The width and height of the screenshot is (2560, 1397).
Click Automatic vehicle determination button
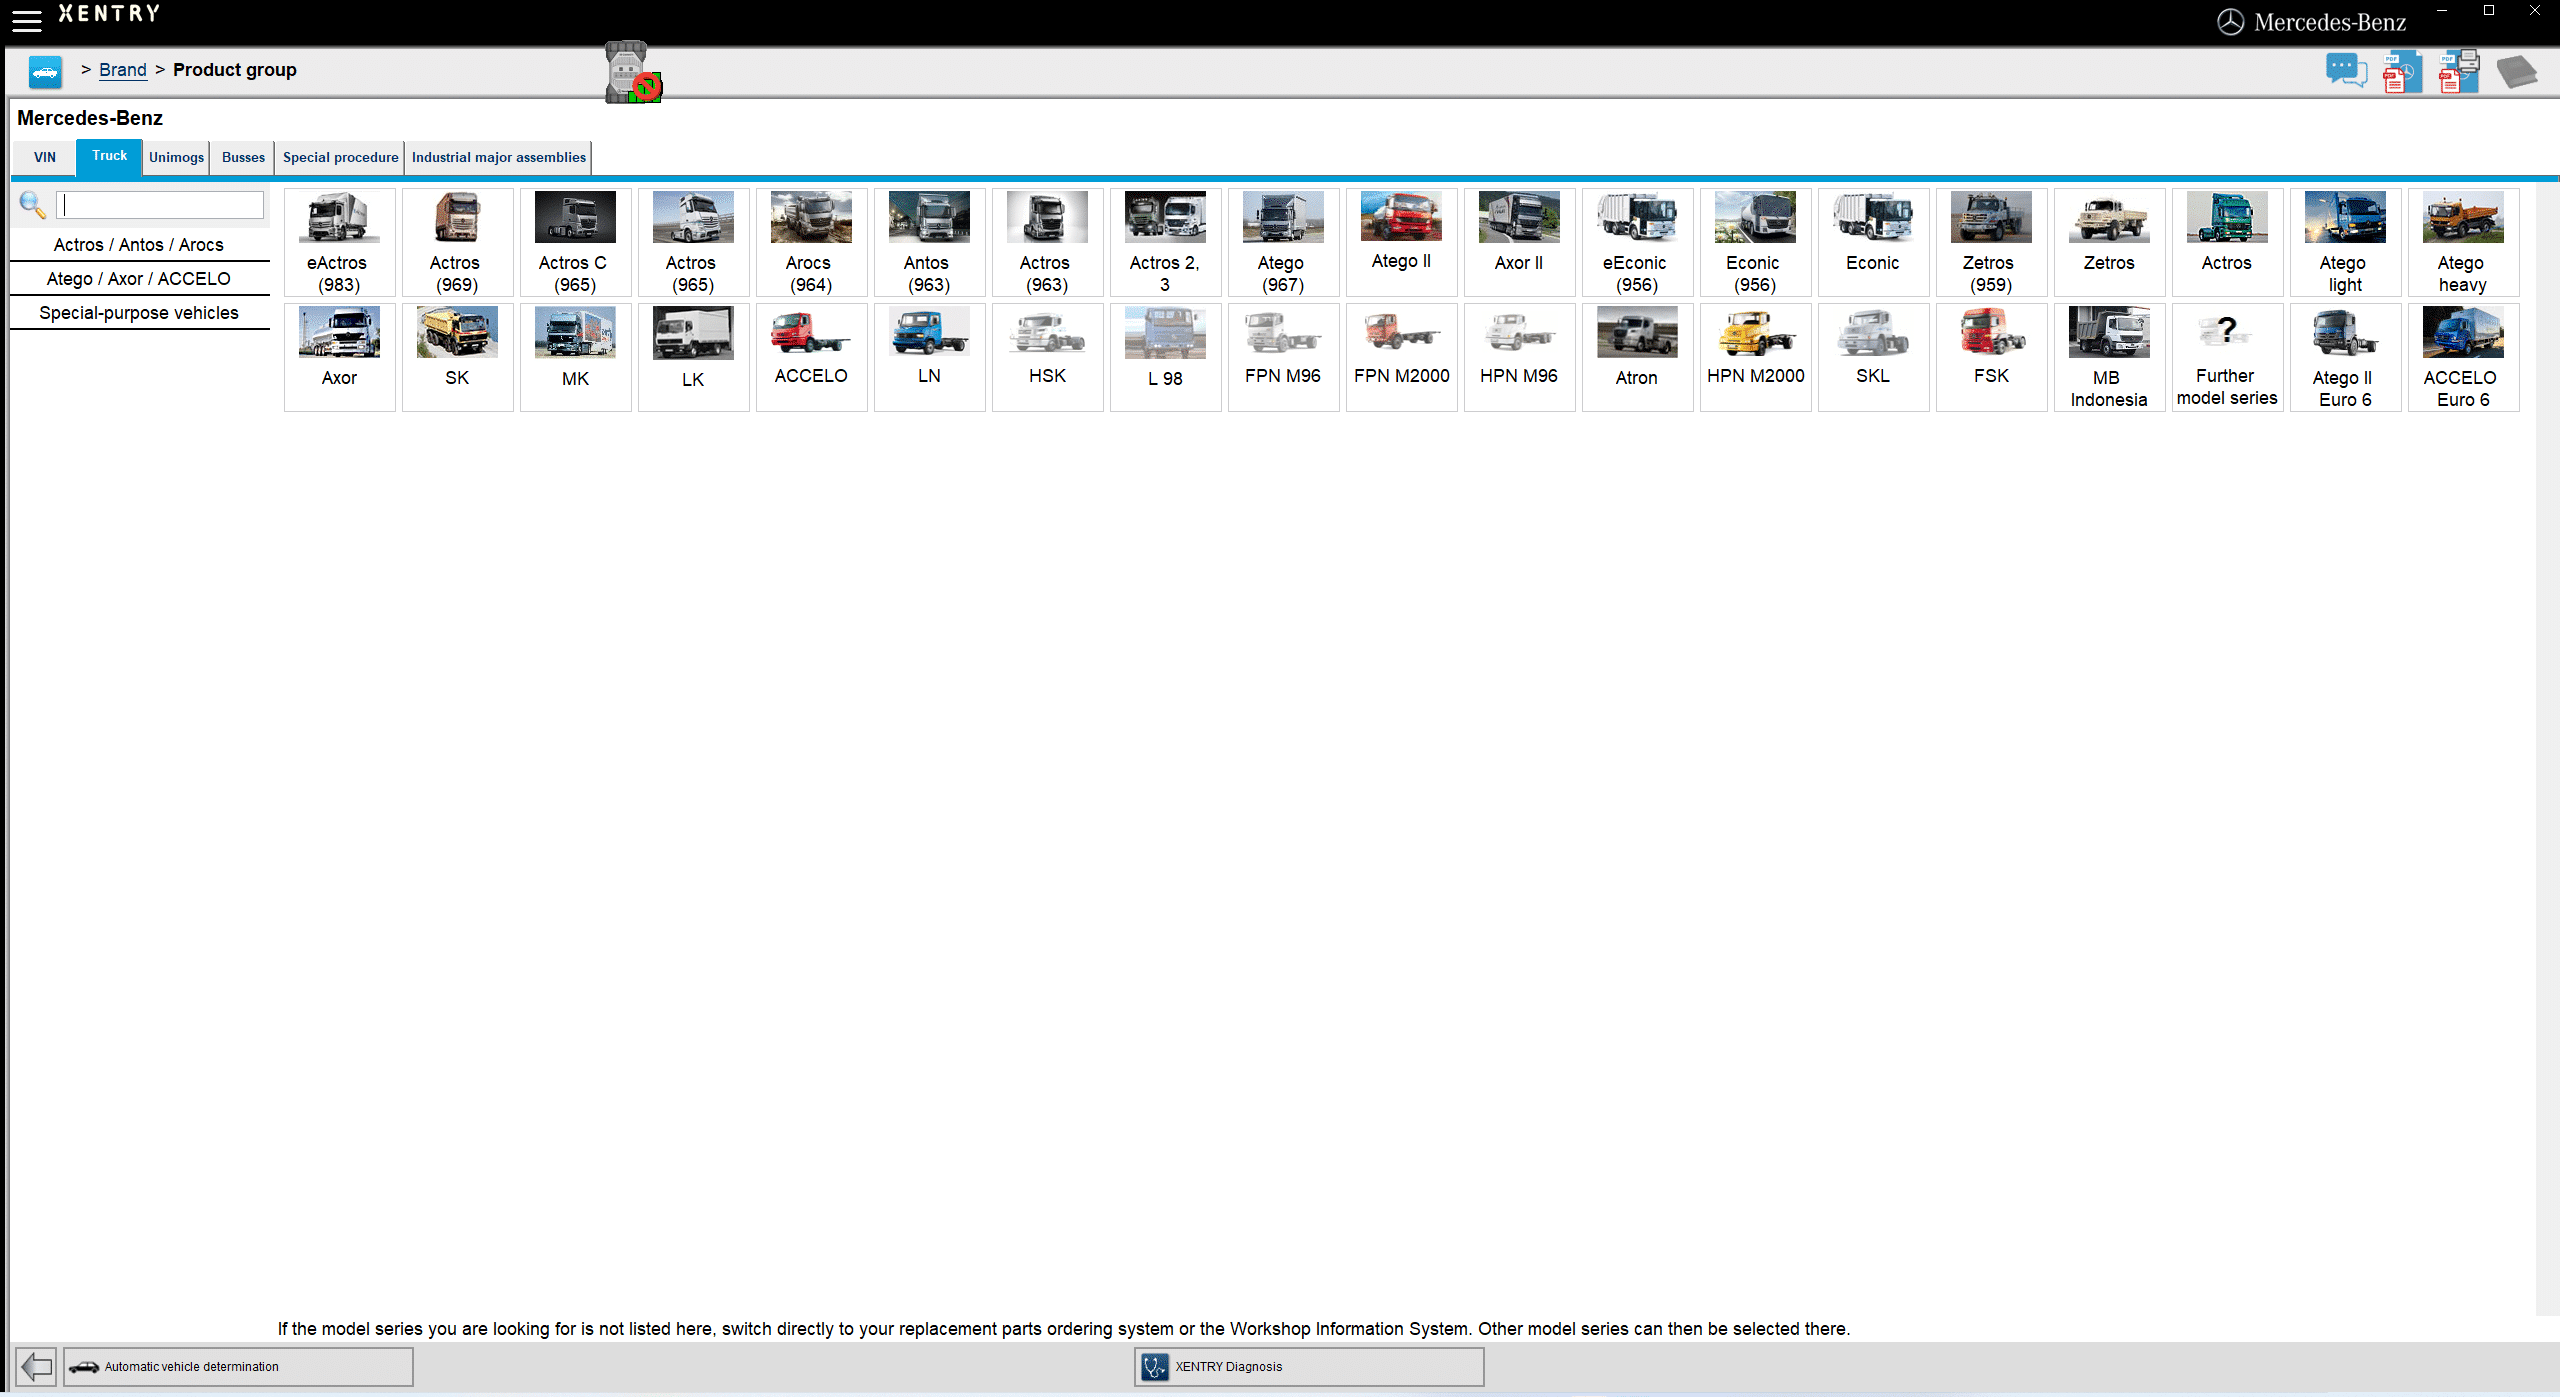(238, 1366)
